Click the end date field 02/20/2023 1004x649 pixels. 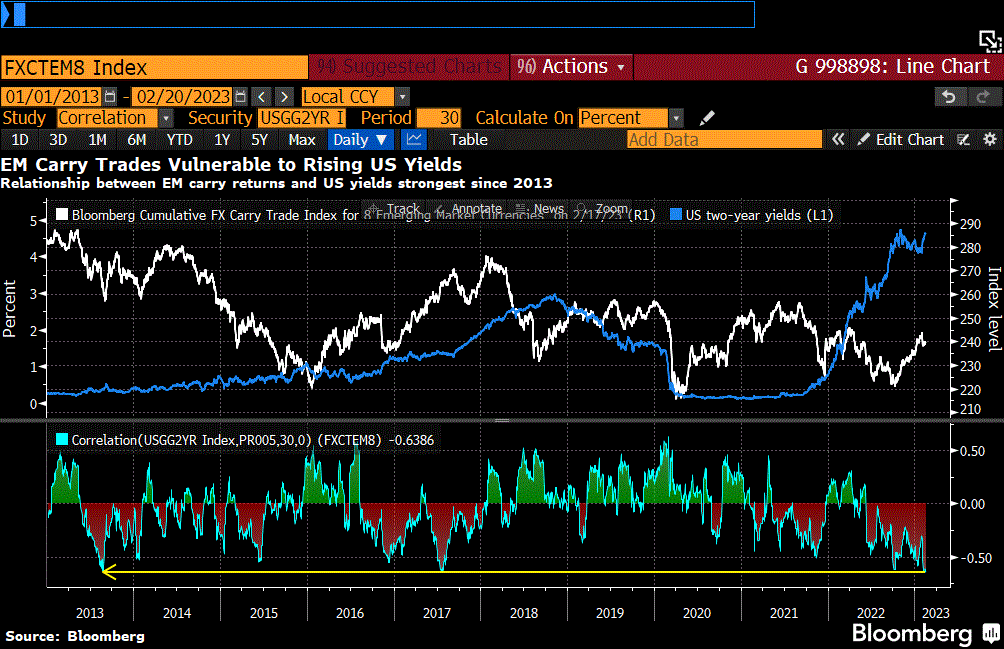pyautogui.click(x=183, y=97)
